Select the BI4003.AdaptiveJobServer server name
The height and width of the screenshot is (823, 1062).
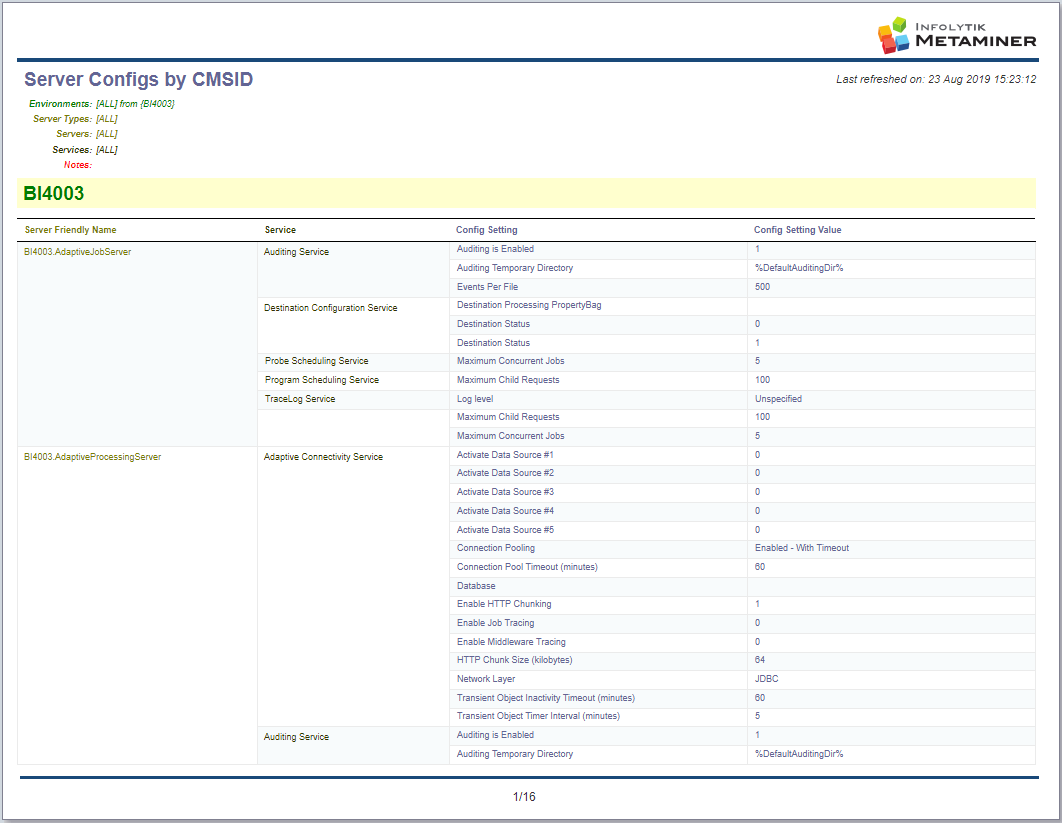pyautogui.click(x=77, y=252)
